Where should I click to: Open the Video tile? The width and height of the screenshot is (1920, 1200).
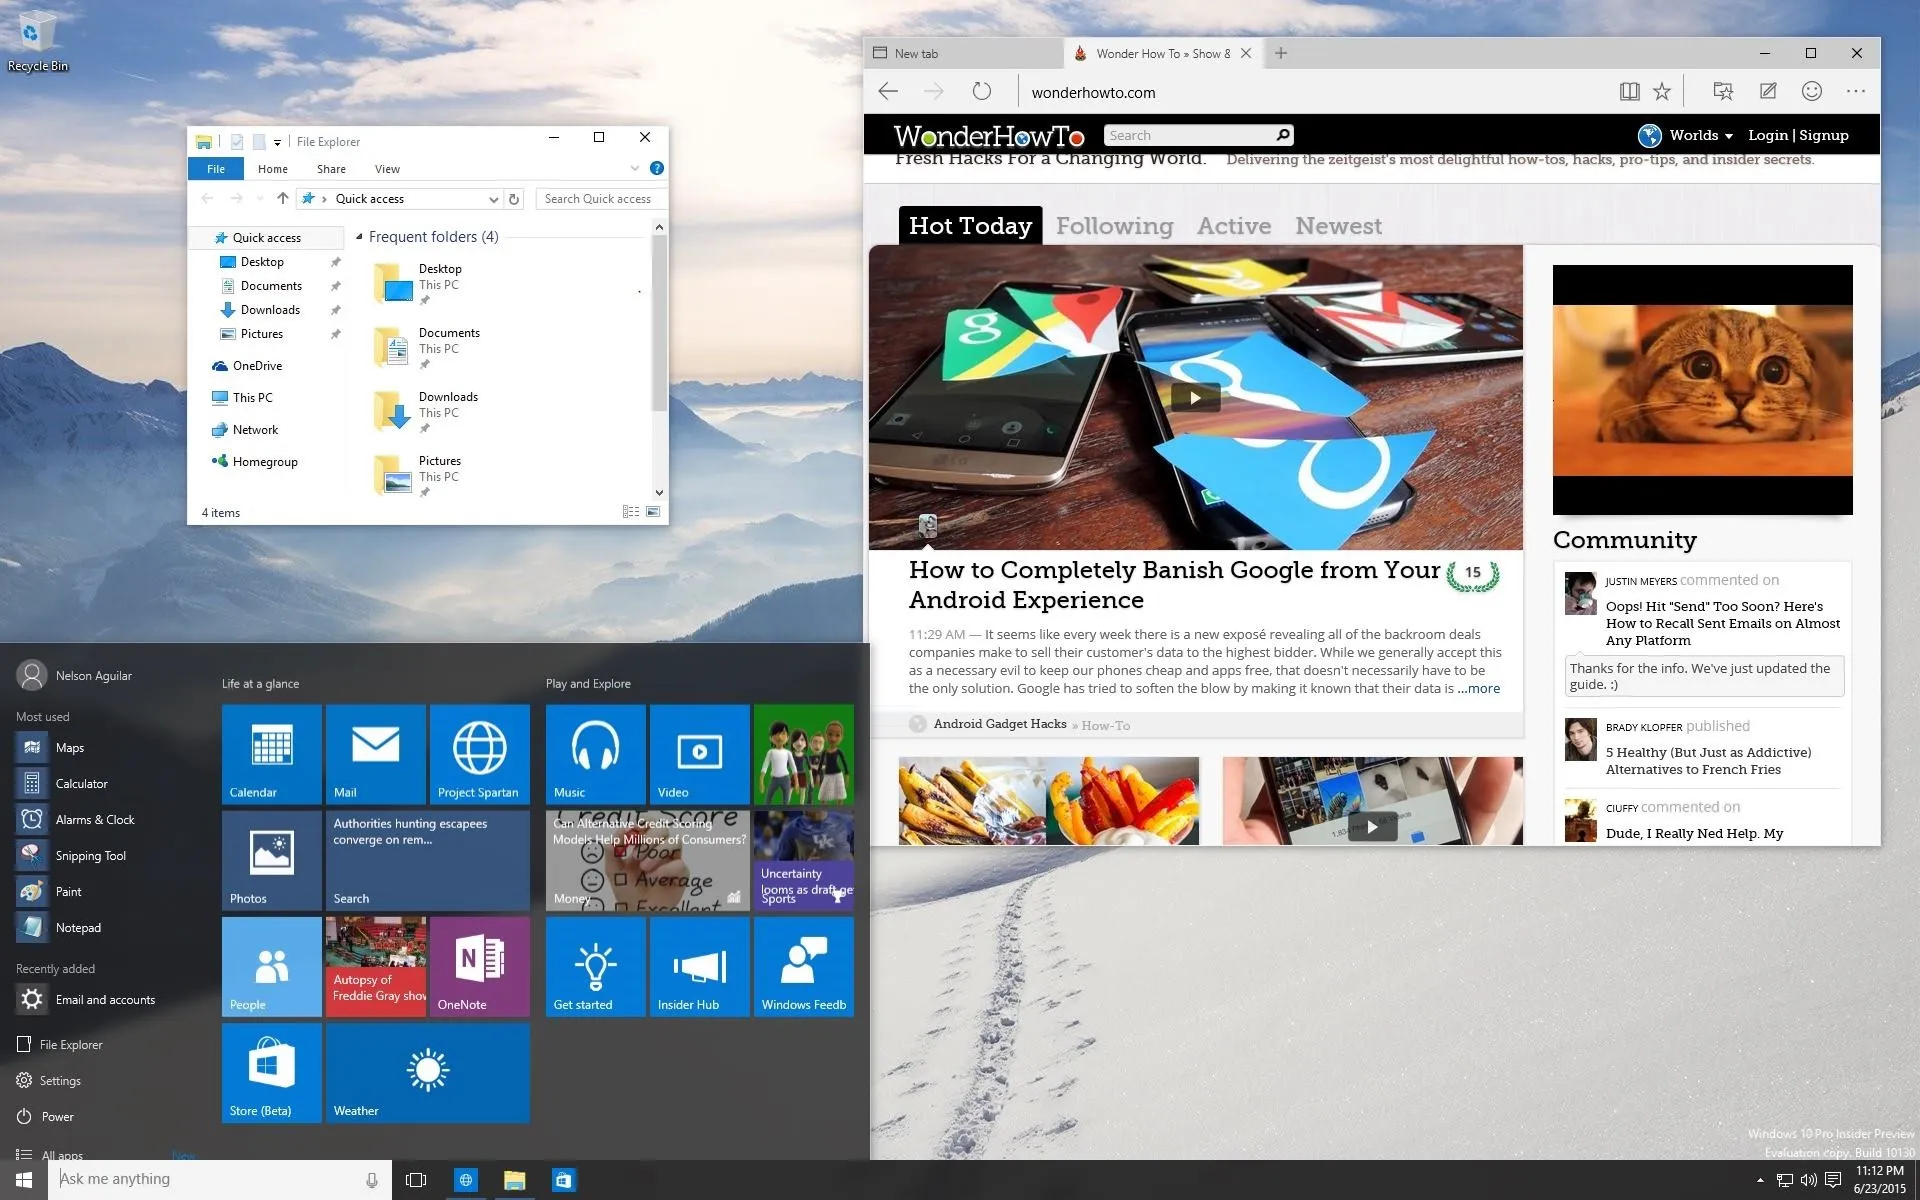pos(699,754)
